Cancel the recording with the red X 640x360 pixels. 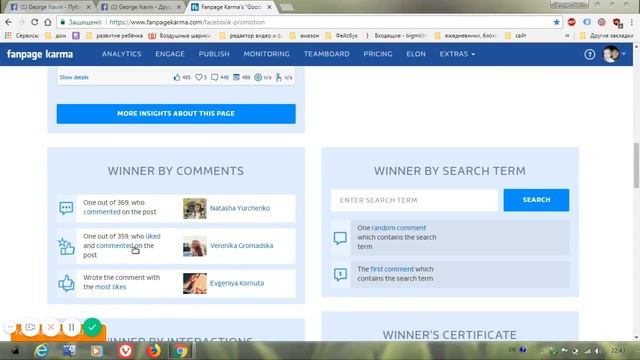click(x=51, y=327)
